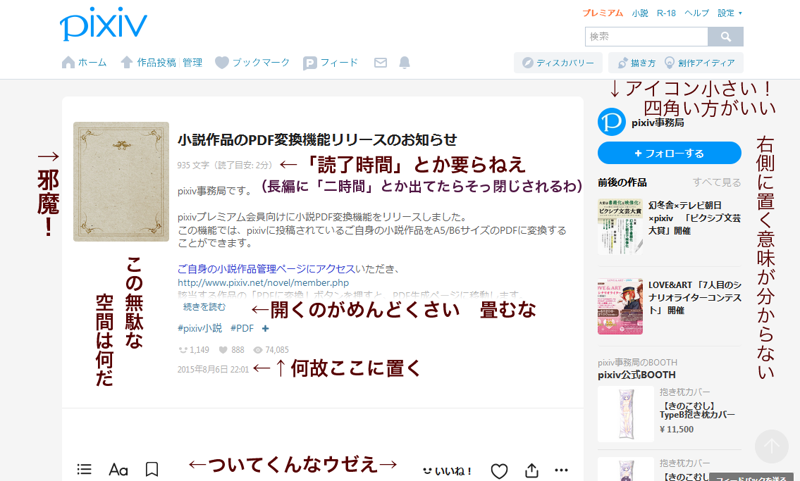Click the novel title 小説作品のPDF変換機能リリースのお知らせ
Screen dimensions: 800x481
click(x=317, y=140)
